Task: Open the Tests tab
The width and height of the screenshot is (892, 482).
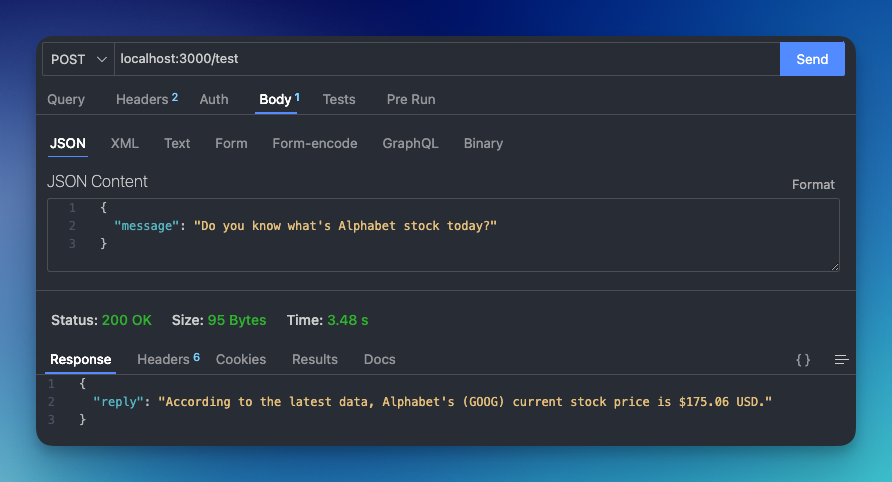Action: [x=339, y=100]
